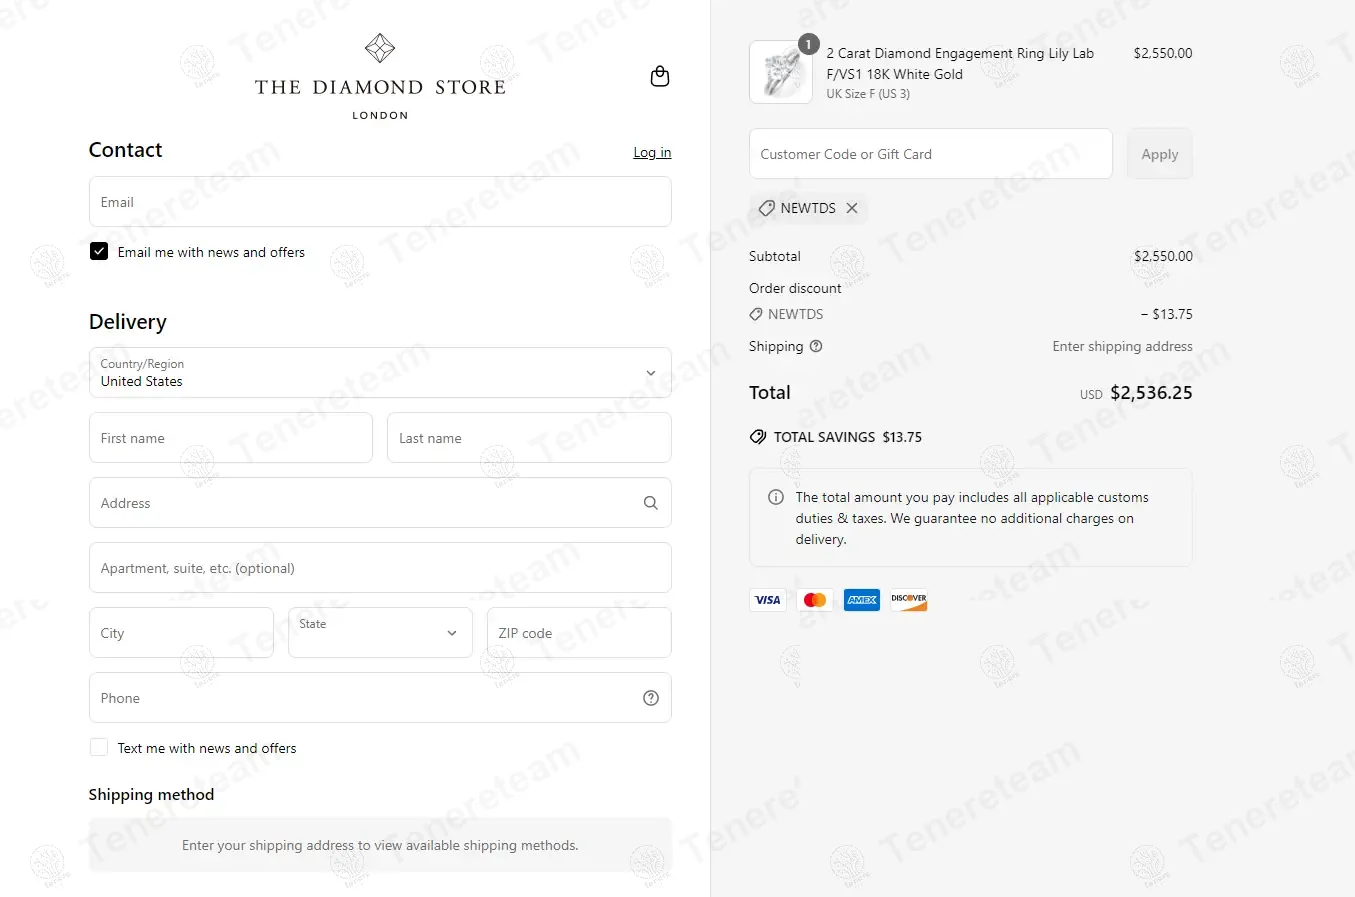This screenshot has width=1355, height=897.
Task: Click the Amex card icon
Action: click(x=862, y=600)
